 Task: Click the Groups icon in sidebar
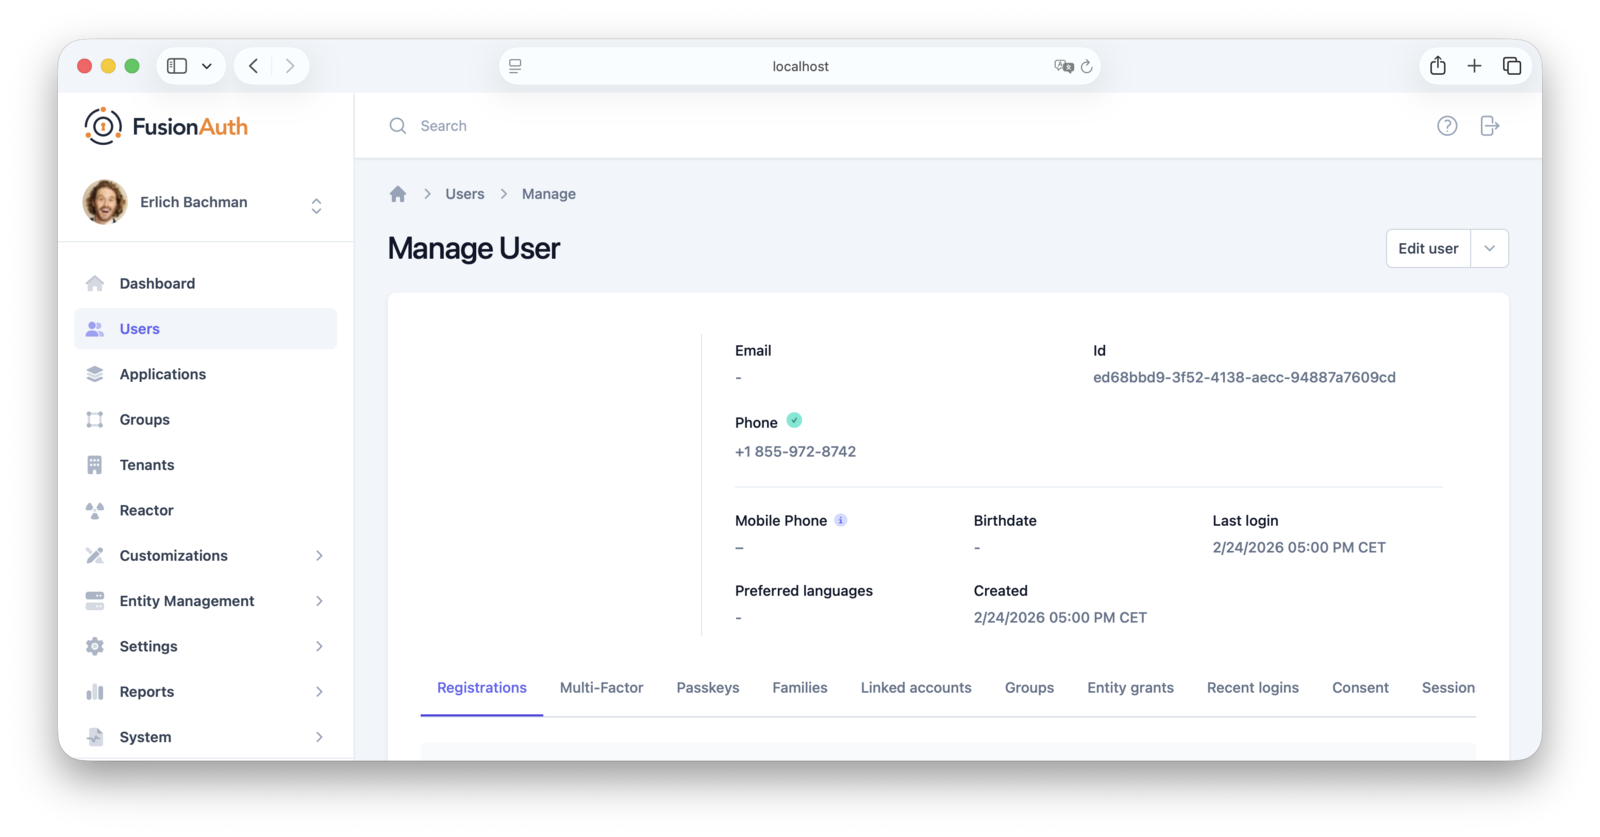95,419
